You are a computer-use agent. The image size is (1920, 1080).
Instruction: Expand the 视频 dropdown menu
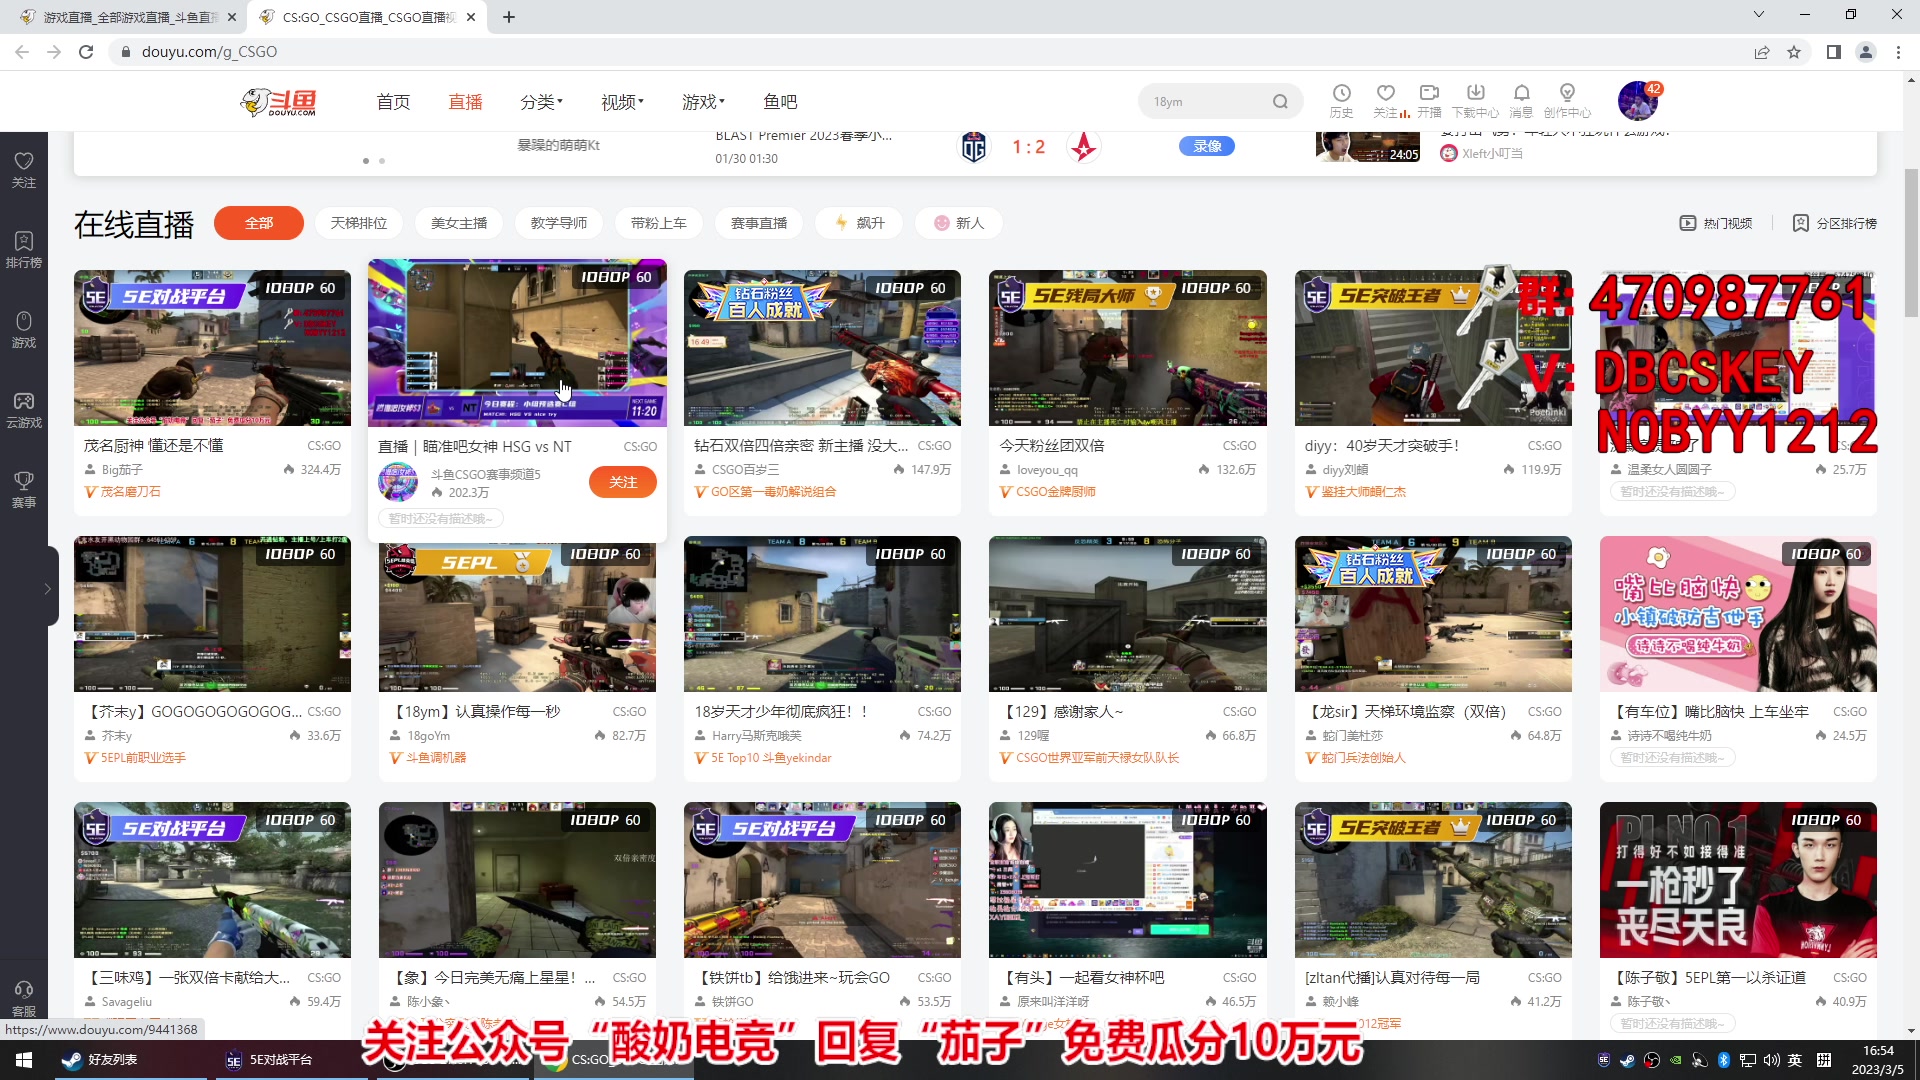622,102
